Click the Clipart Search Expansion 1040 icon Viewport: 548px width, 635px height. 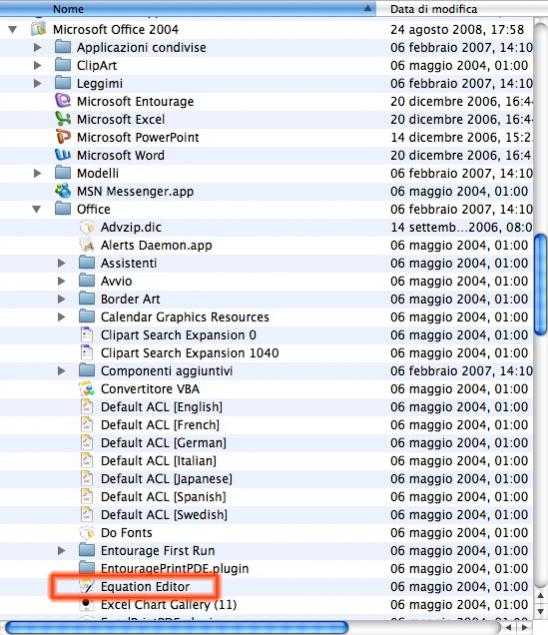(x=87, y=352)
